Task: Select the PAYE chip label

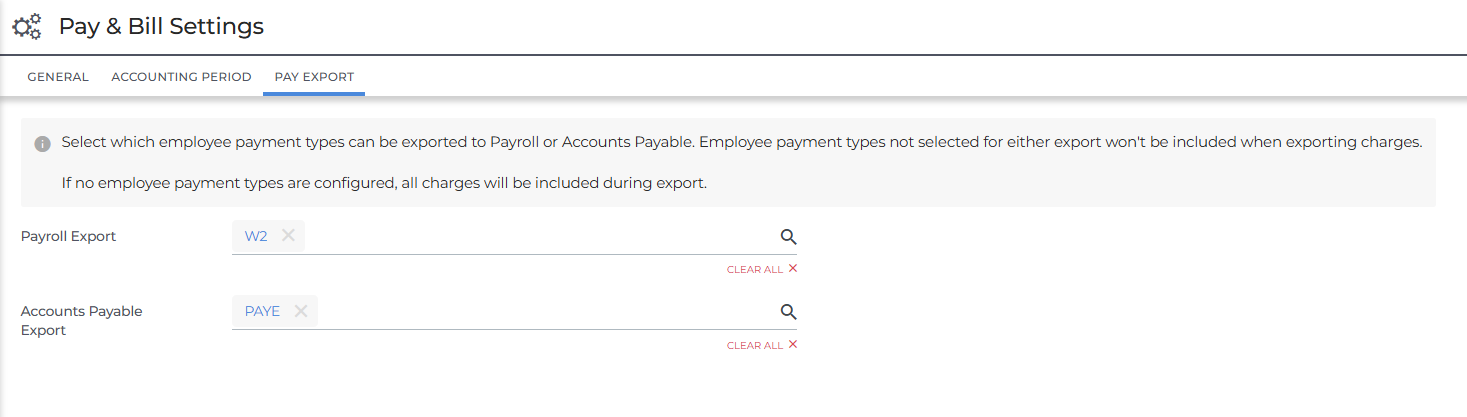Action: pyautogui.click(x=262, y=311)
